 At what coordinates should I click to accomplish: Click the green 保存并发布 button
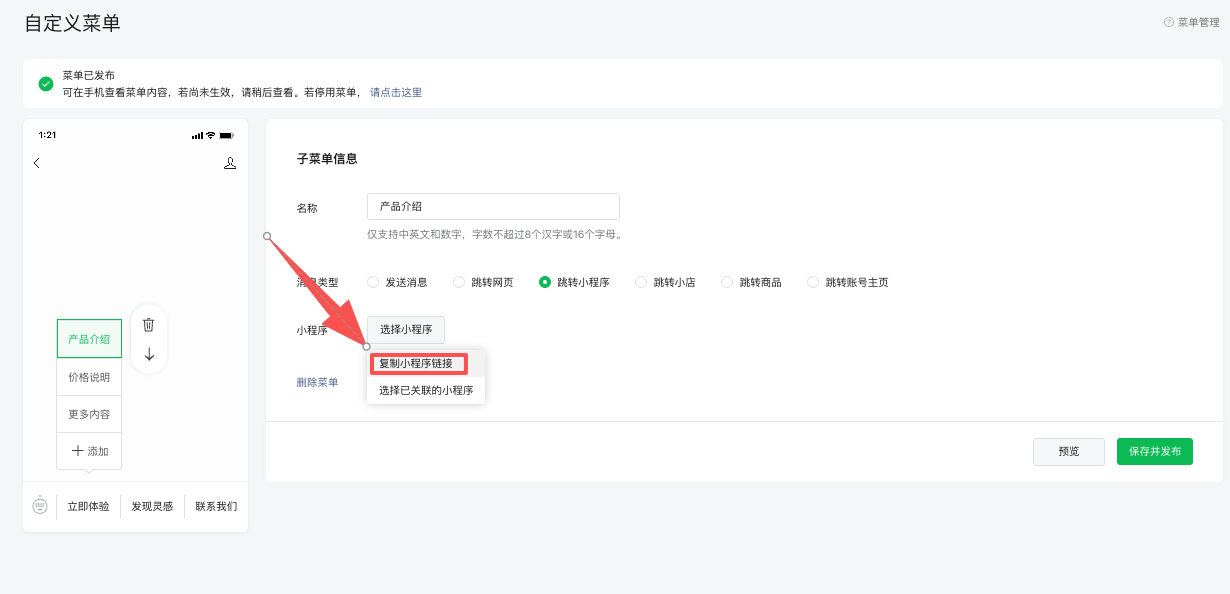pyautogui.click(x=1154, y=451)
